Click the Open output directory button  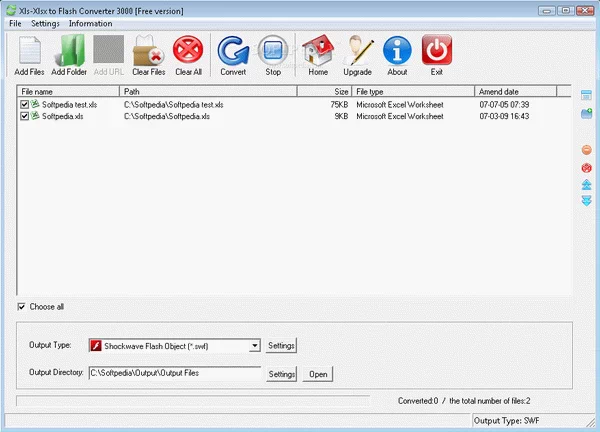coord(318,374)
